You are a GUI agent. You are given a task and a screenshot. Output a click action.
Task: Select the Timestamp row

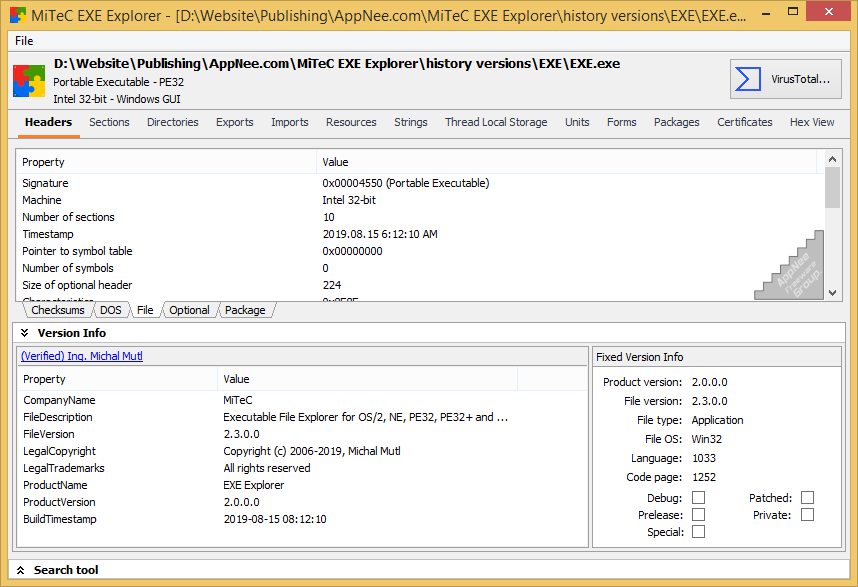[x=420, y=234]
